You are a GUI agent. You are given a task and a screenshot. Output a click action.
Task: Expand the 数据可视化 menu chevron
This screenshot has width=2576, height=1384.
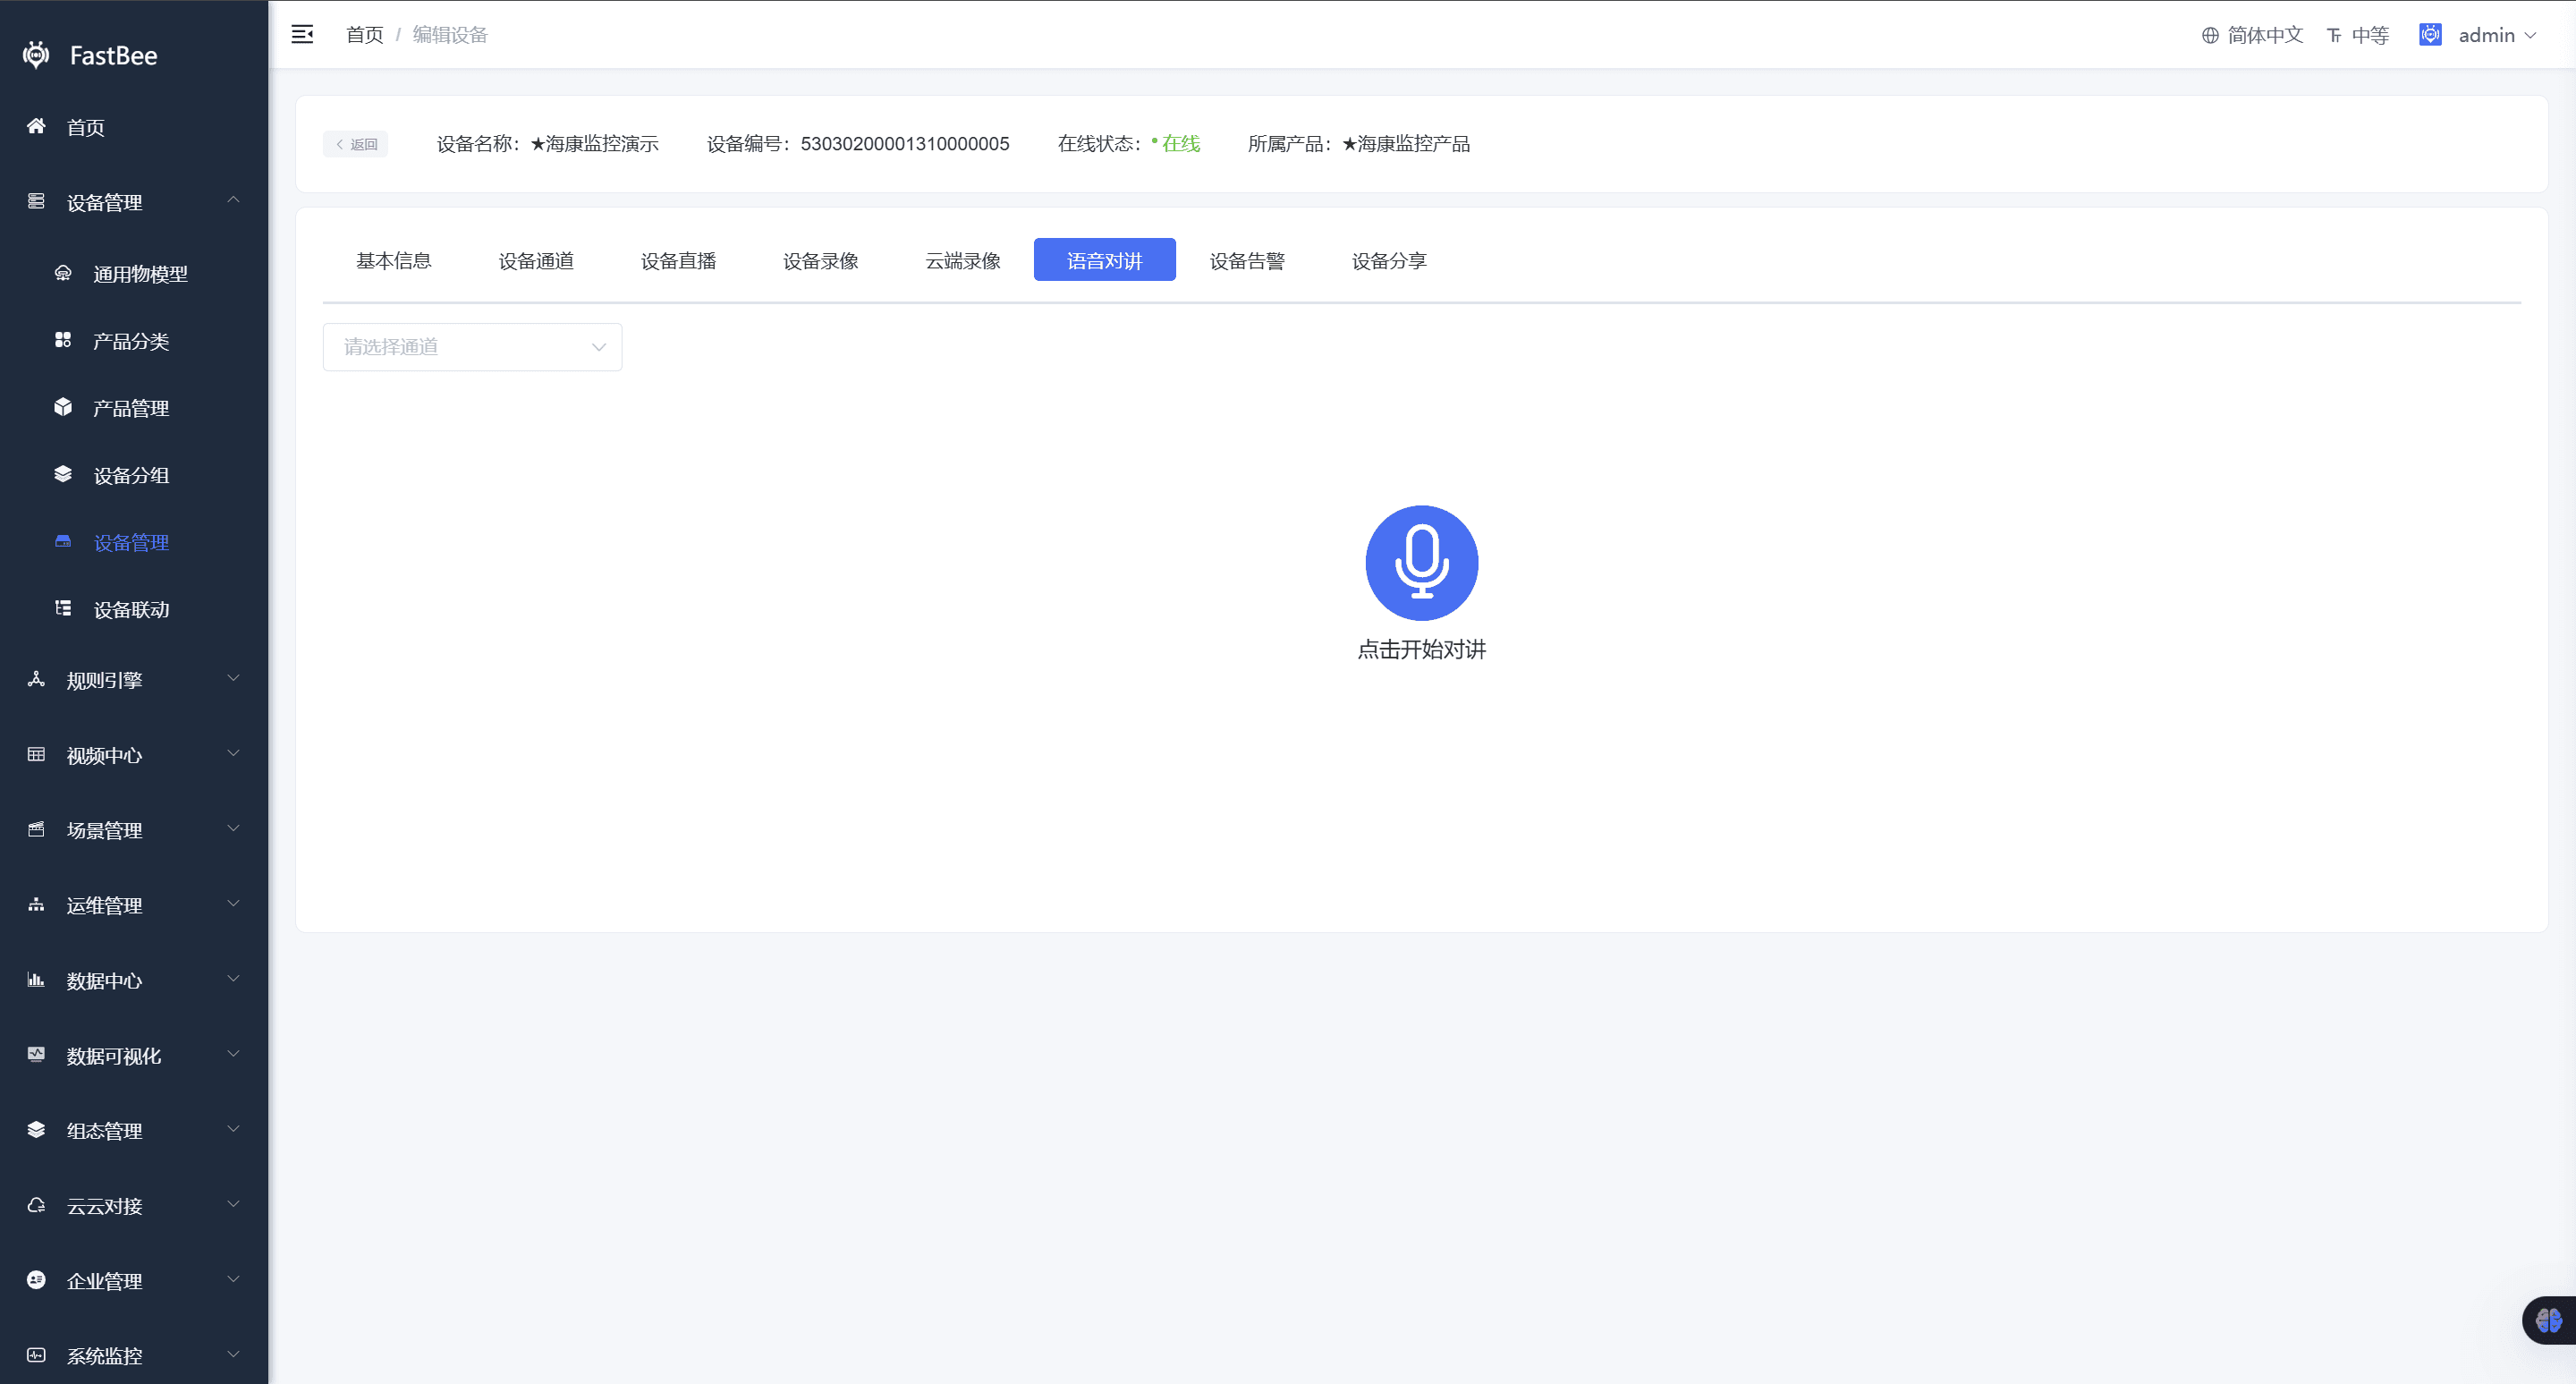click(233, 1053)
